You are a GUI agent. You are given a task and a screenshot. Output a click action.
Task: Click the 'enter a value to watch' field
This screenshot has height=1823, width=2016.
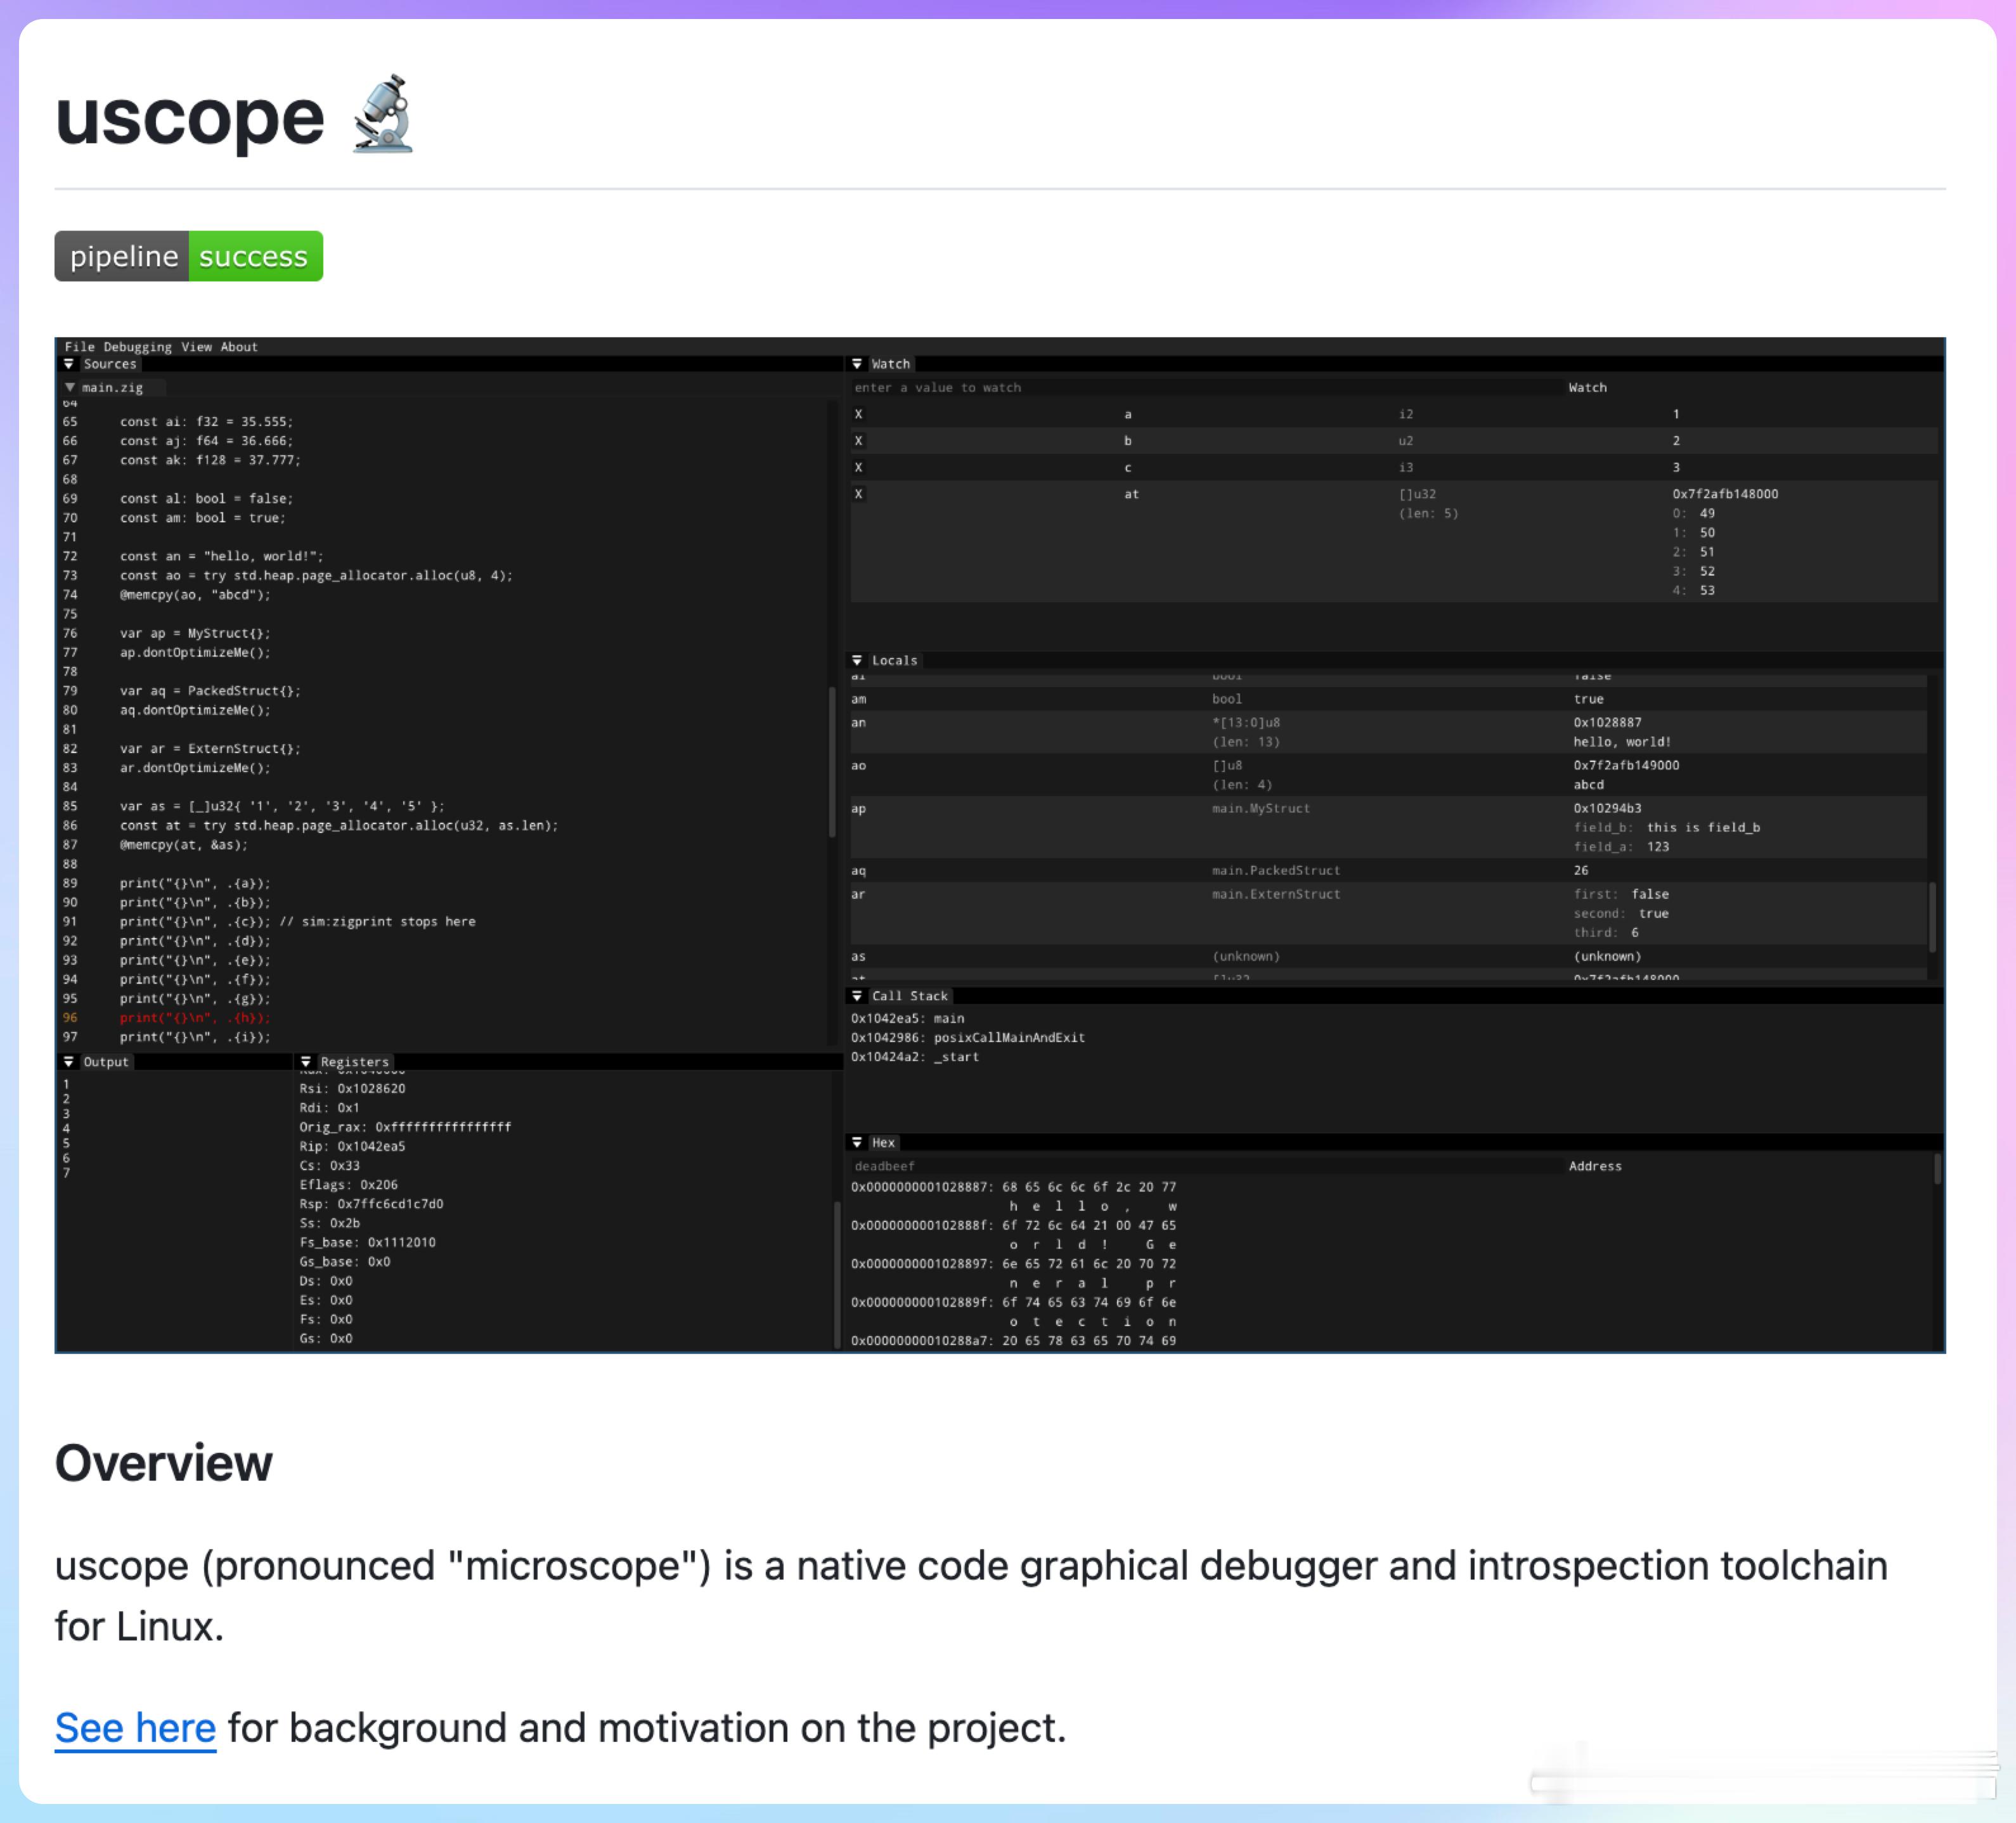[1207, 387]
